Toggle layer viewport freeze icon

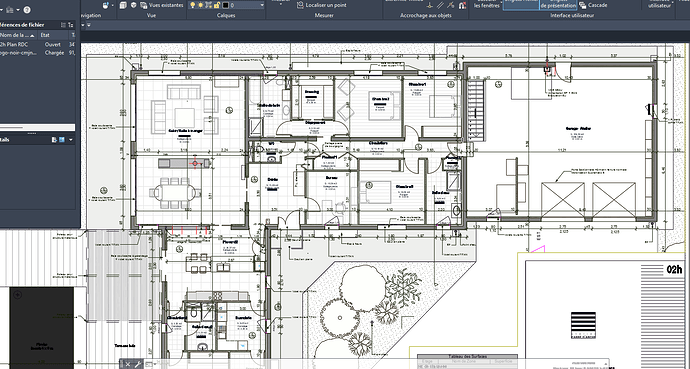(209, 5)
